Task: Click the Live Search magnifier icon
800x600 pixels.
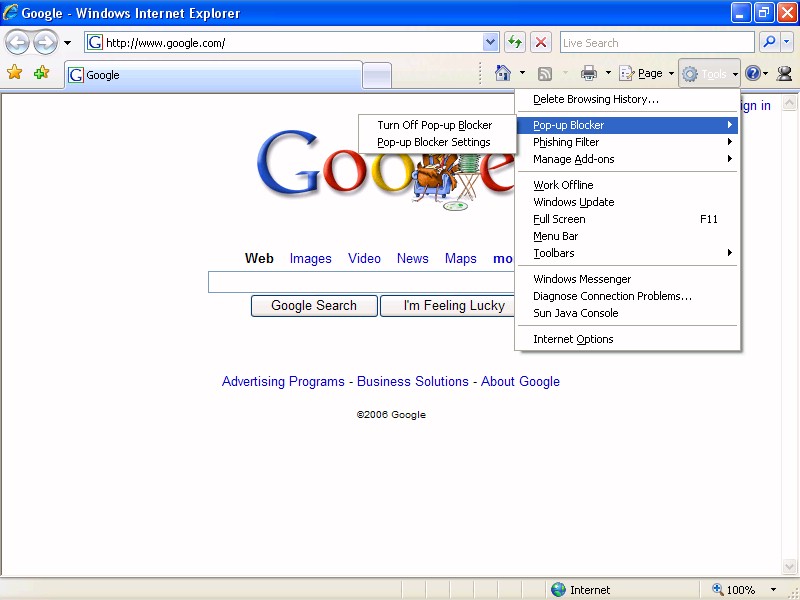Action: [x=769, y=42]
